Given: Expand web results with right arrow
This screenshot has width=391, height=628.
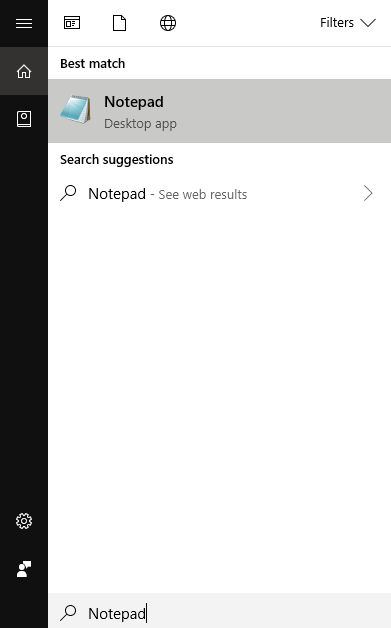Looking at the screenshot, I should 368,193.
